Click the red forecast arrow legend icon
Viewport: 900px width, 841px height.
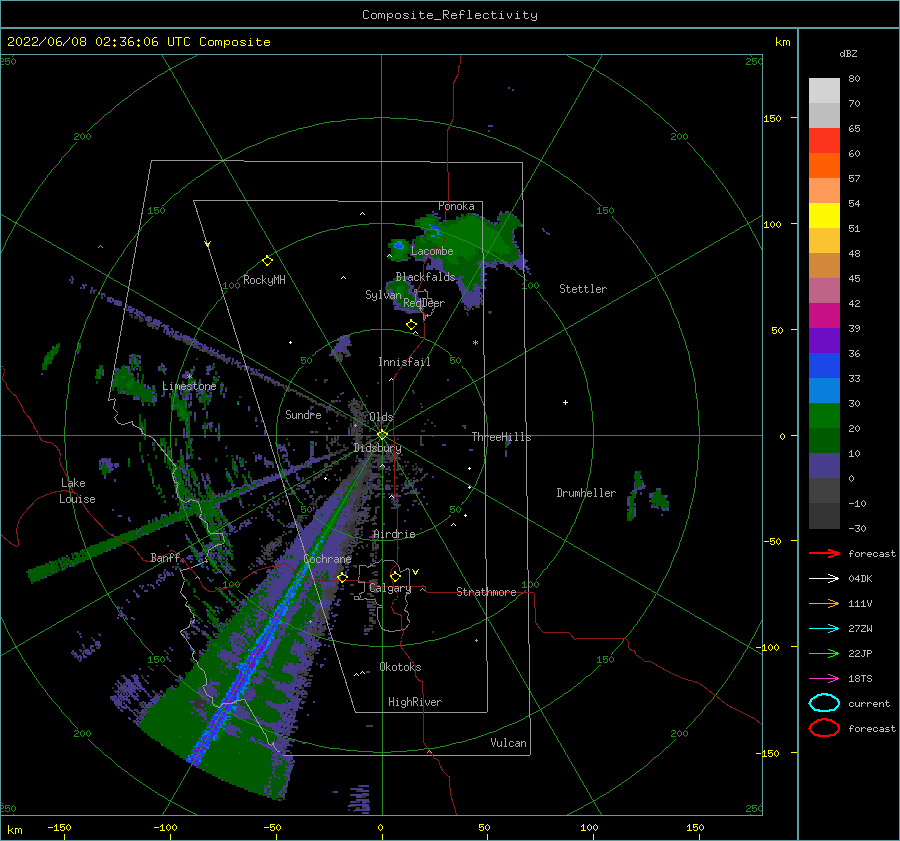click(x=824, y=553)
